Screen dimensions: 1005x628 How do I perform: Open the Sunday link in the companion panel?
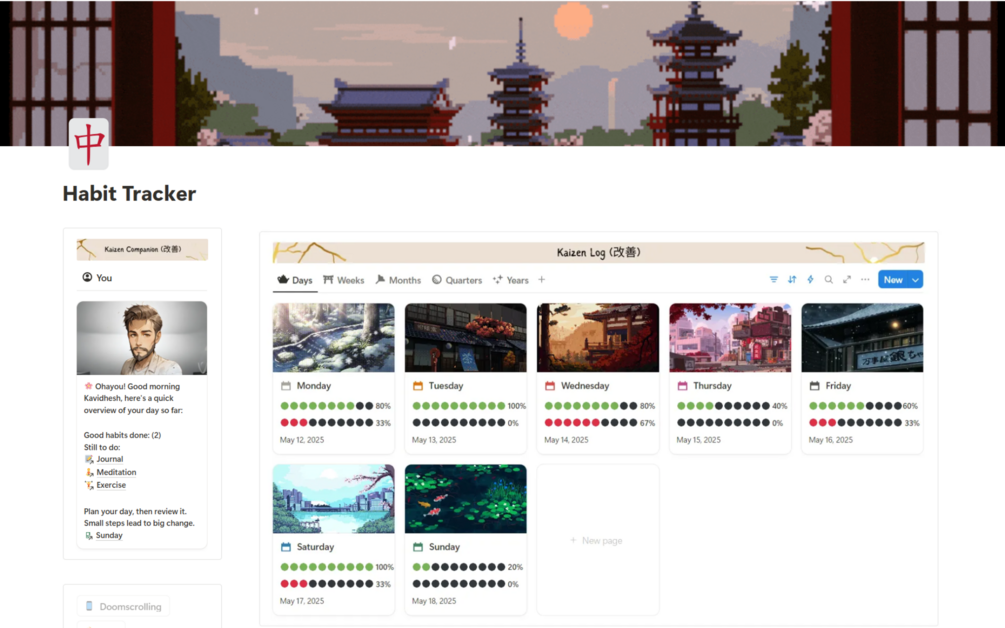(109, 536)
